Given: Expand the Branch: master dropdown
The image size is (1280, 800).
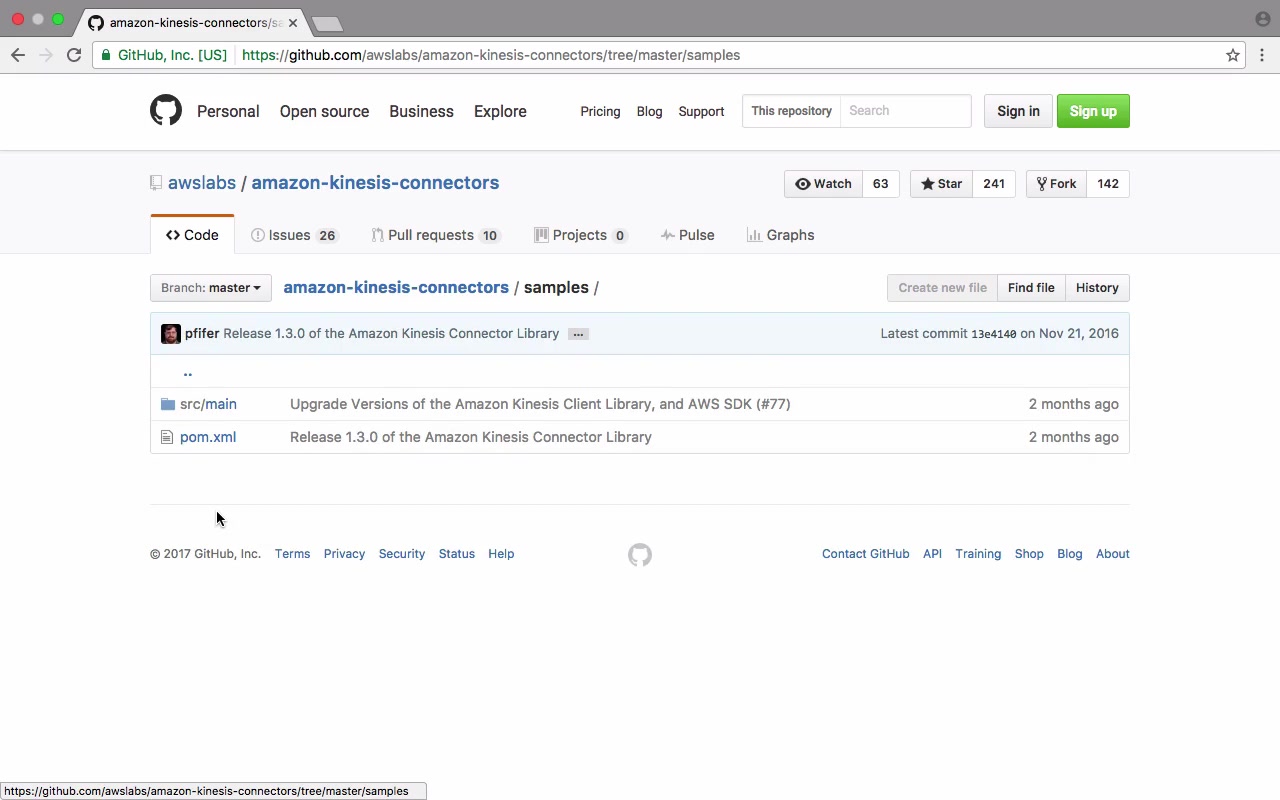Looking at the screenshot, I should 210,288.
